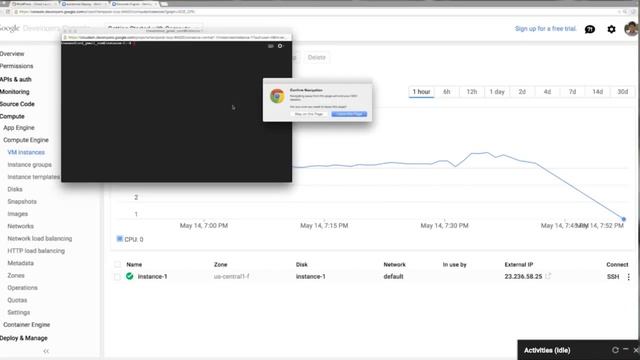The image size is (640, 360).
Task: Open Quotas in sidebar
Action: point(17,300)
